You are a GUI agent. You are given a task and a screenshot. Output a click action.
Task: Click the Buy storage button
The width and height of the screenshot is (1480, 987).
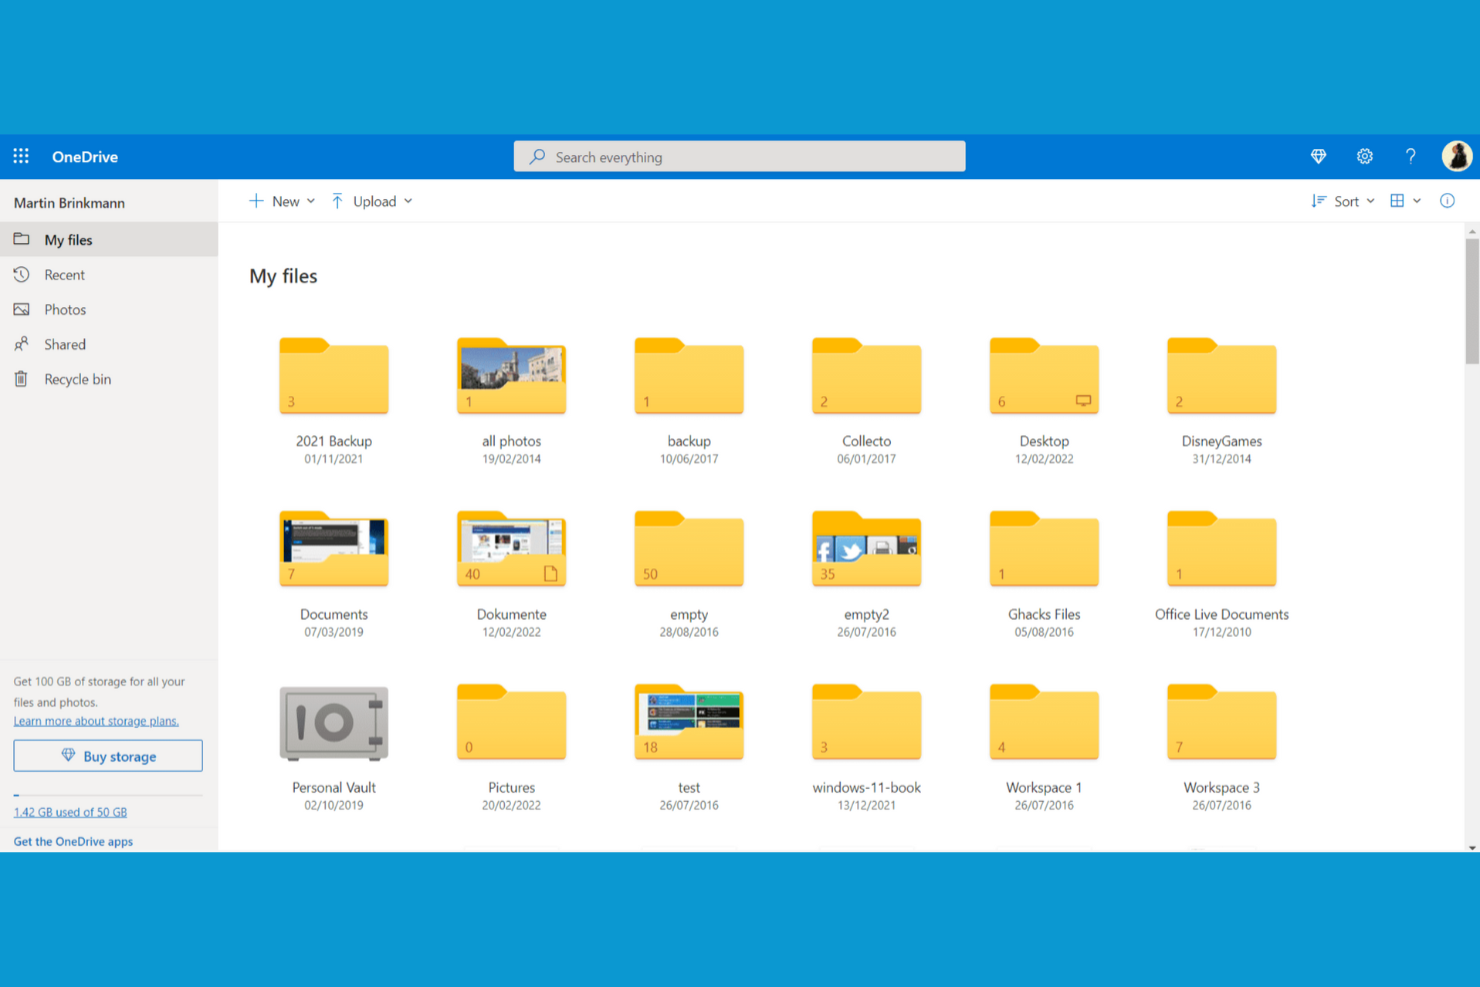click(108, 756)
